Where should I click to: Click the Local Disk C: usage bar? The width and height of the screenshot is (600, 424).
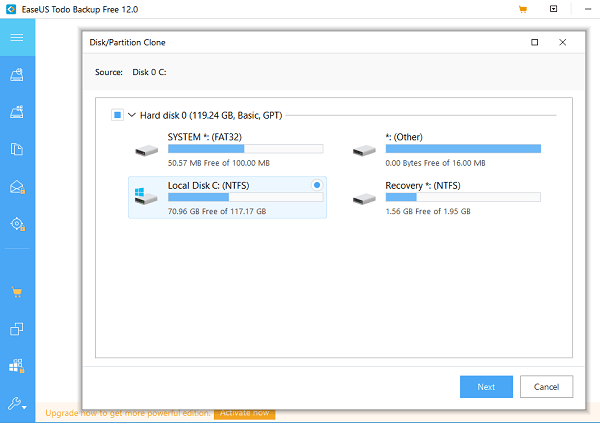[246, 197]
